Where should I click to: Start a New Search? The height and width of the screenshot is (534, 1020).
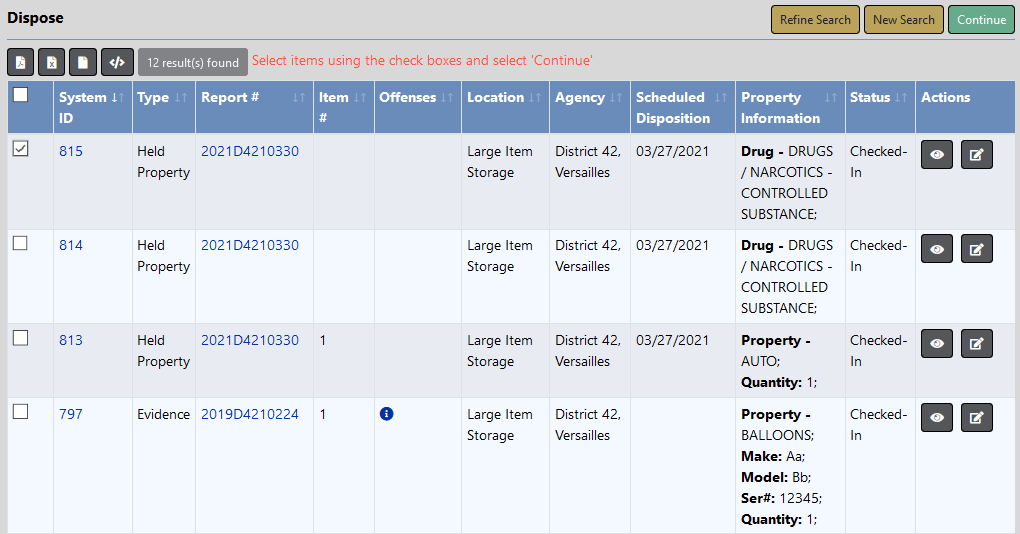pyautogui.click(x=903, y=20)
